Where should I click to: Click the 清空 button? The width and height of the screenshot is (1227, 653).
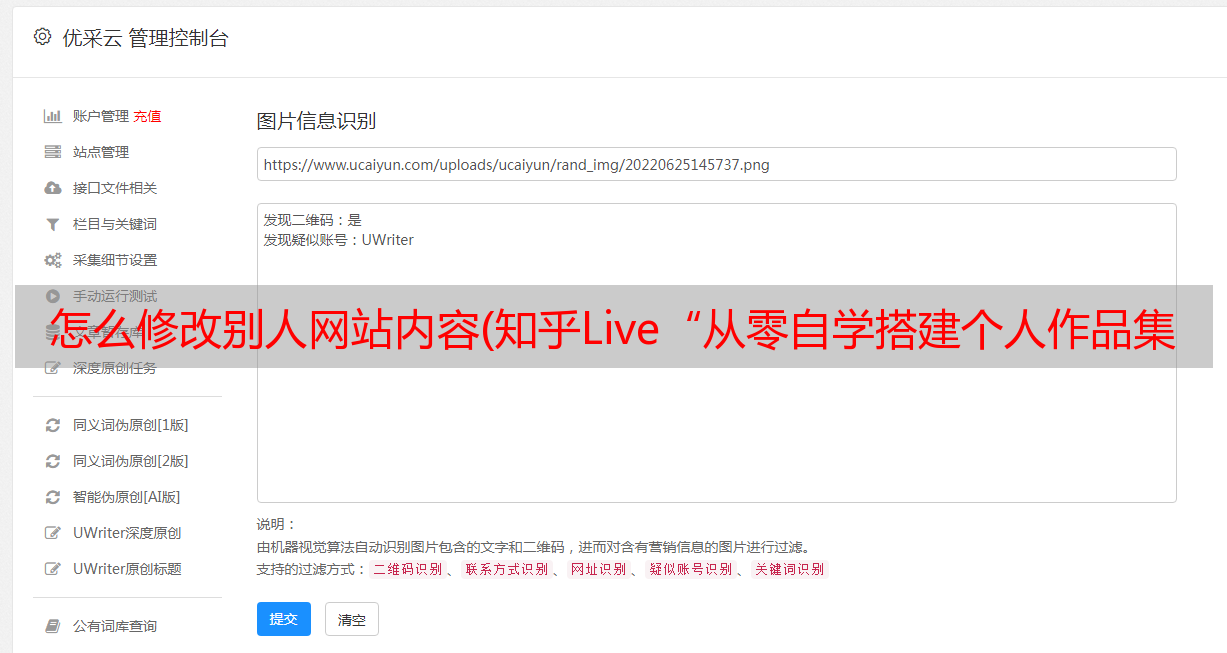pos(352,619)
